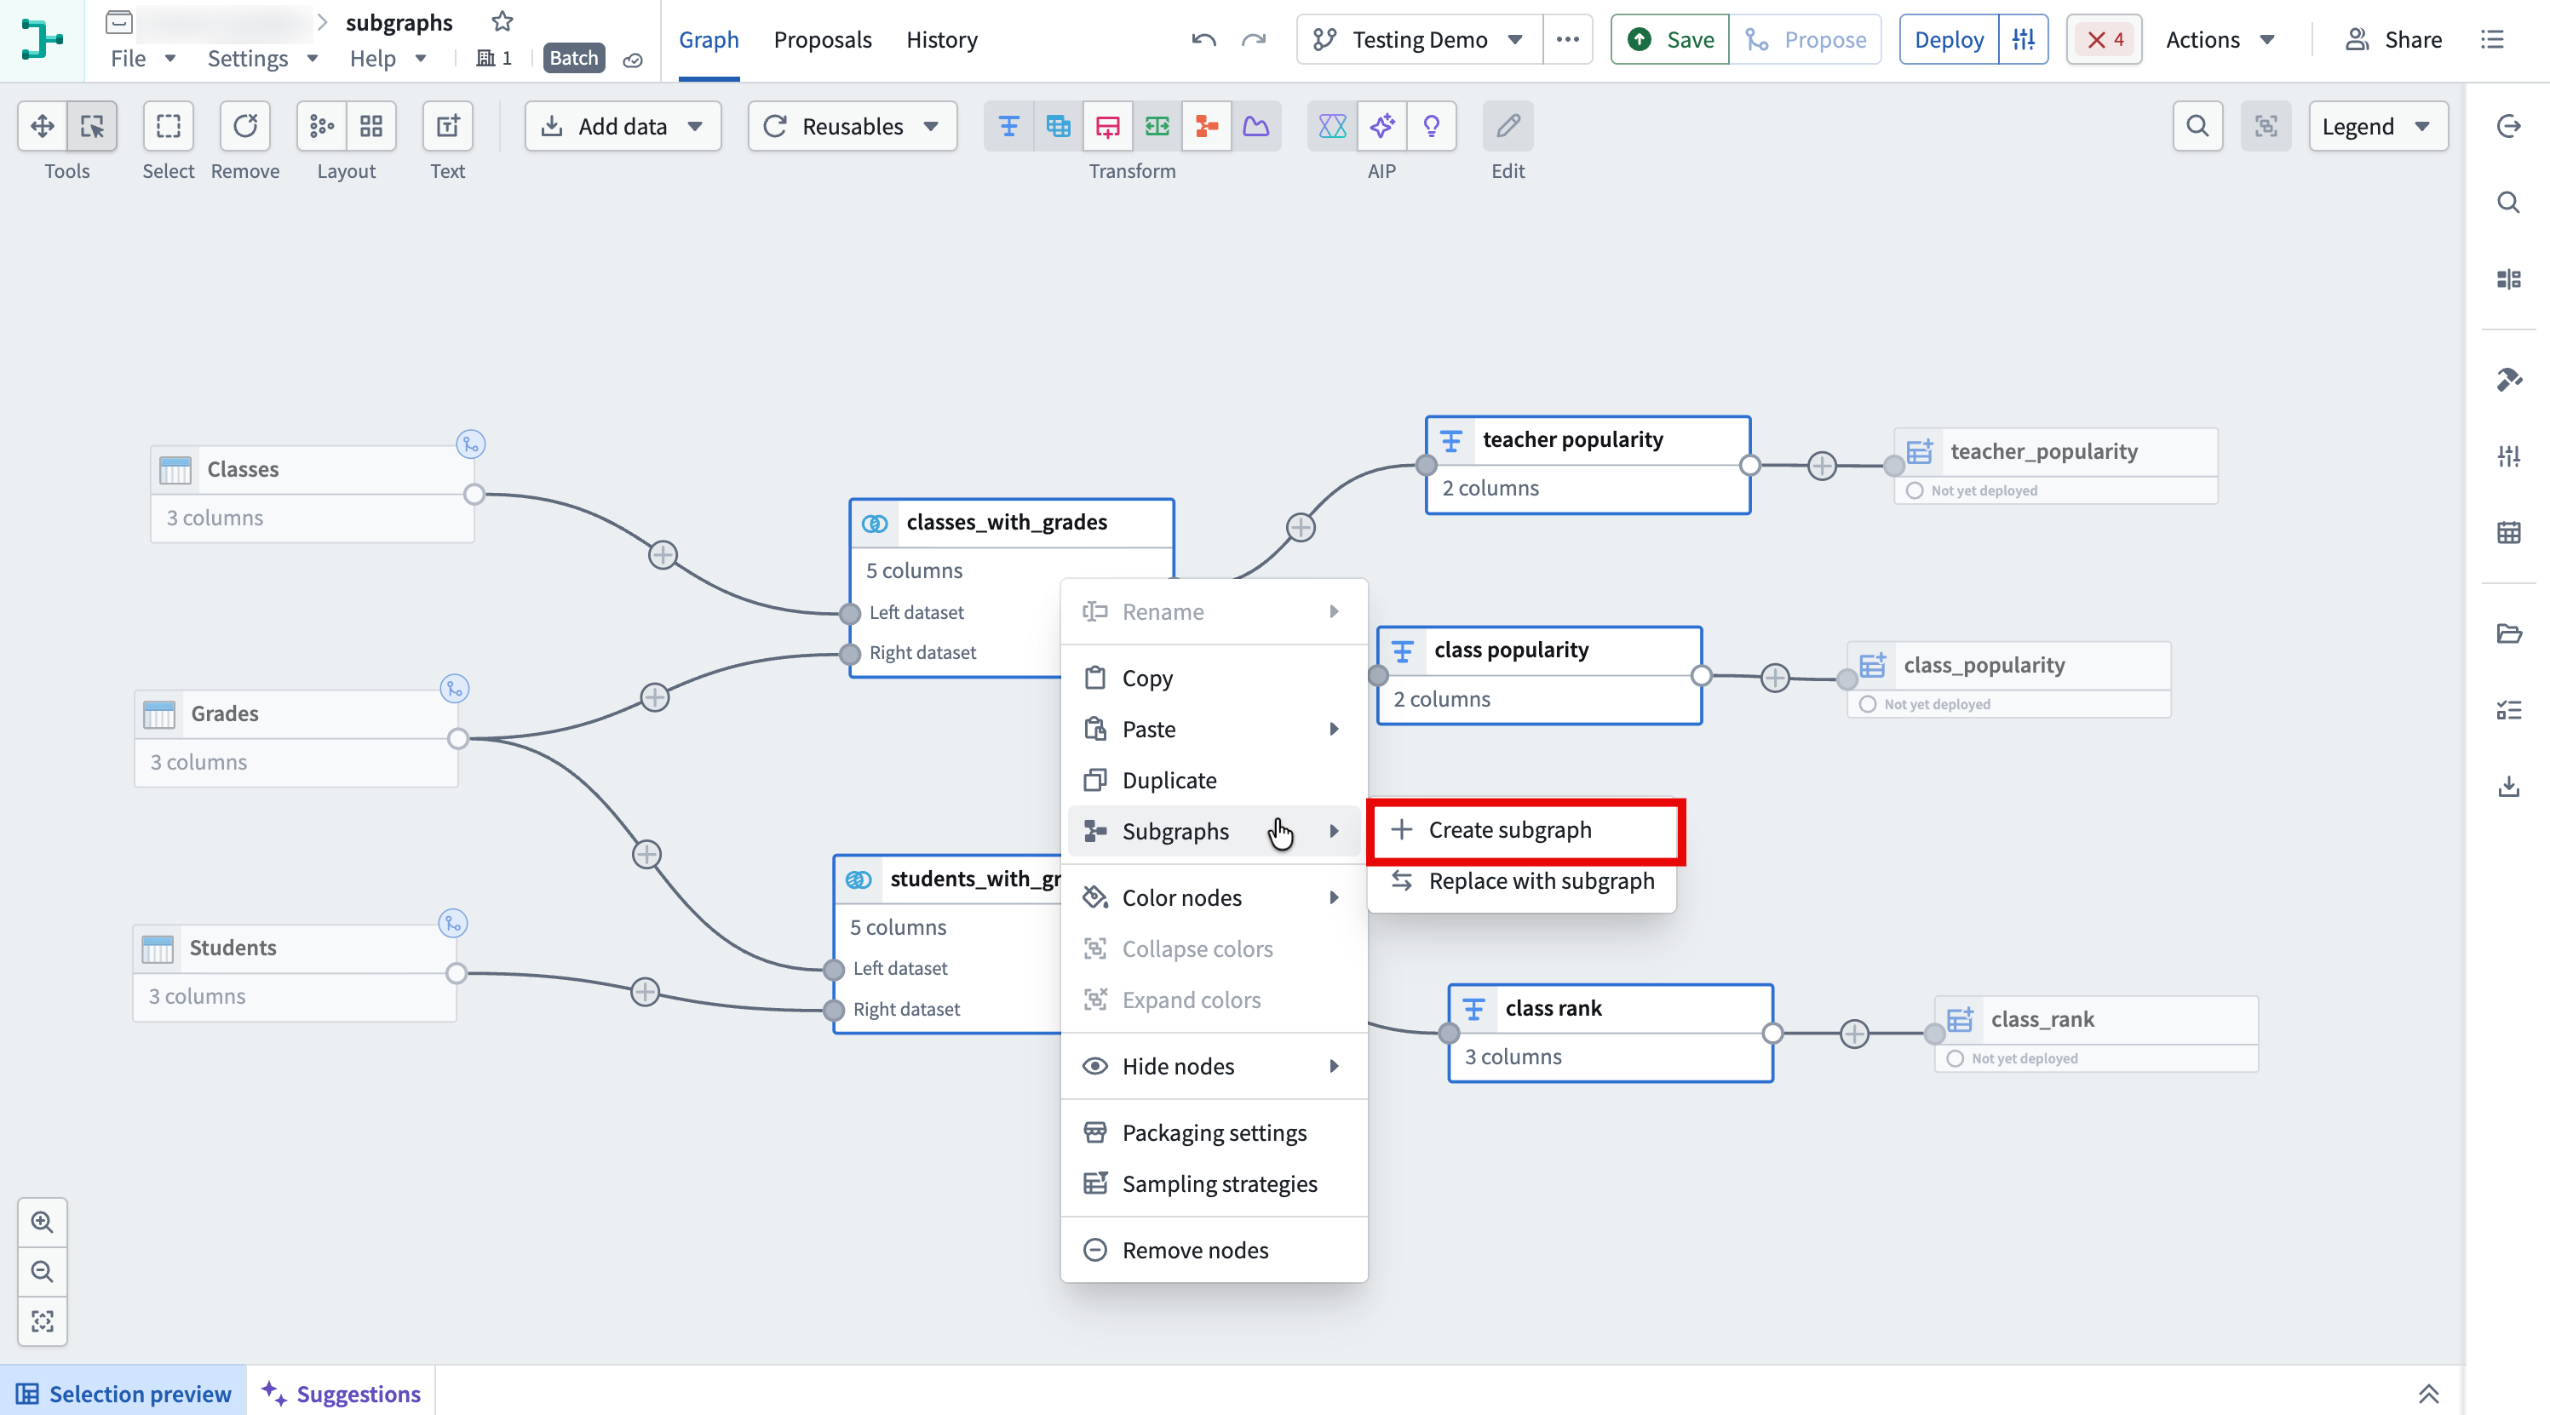Image resolution: width=2550 pixels, height=1415 pixels.
Task: Open the right sidebar checklist icon
Action: coord(2508,710)
